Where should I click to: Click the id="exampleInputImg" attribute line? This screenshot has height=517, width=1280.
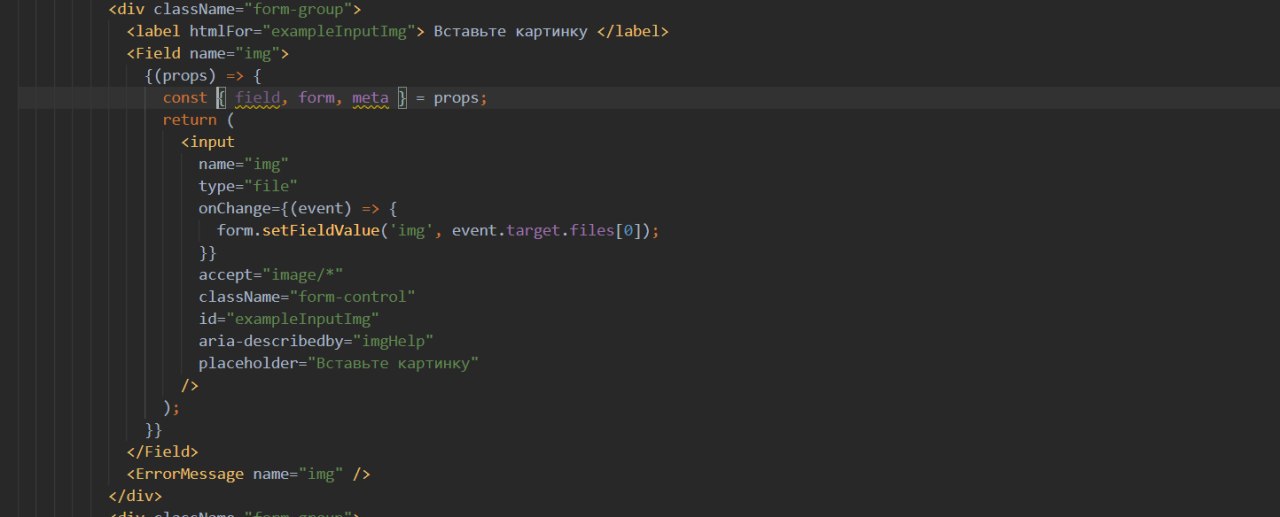289,318
